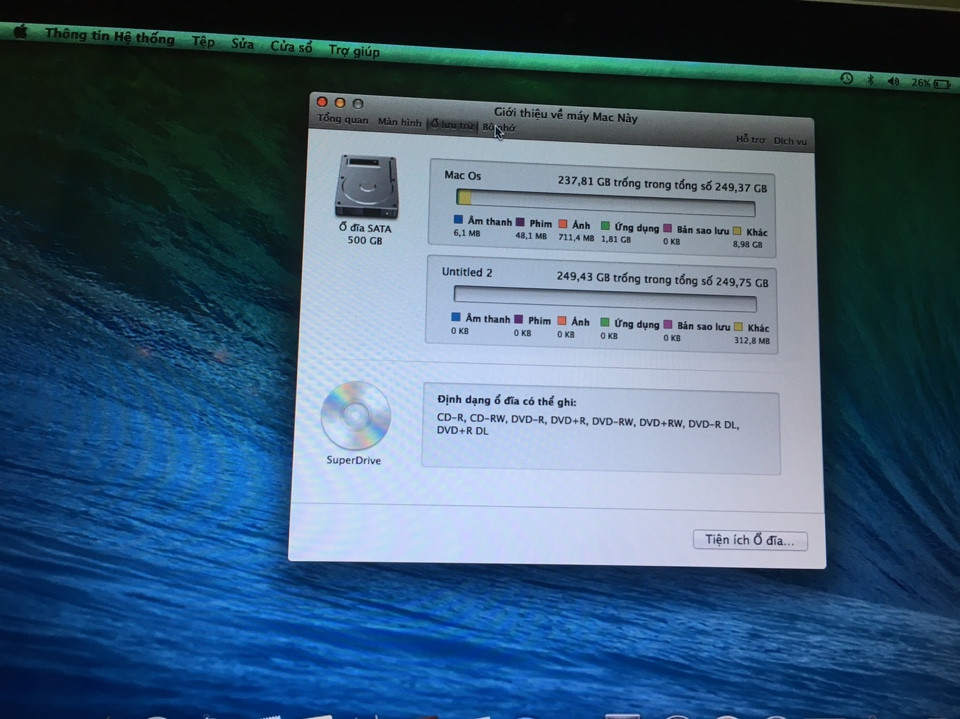
Task: Click the green Ứng dụng swatch for Mac Os
Action: 605,226
